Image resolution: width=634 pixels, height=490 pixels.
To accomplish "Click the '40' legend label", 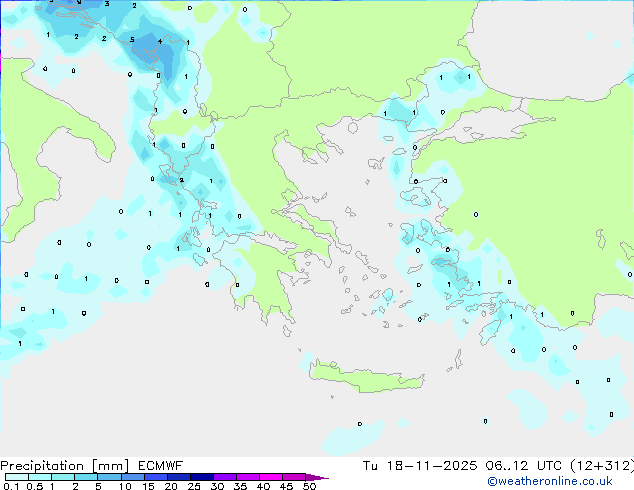I will (263, 486).
